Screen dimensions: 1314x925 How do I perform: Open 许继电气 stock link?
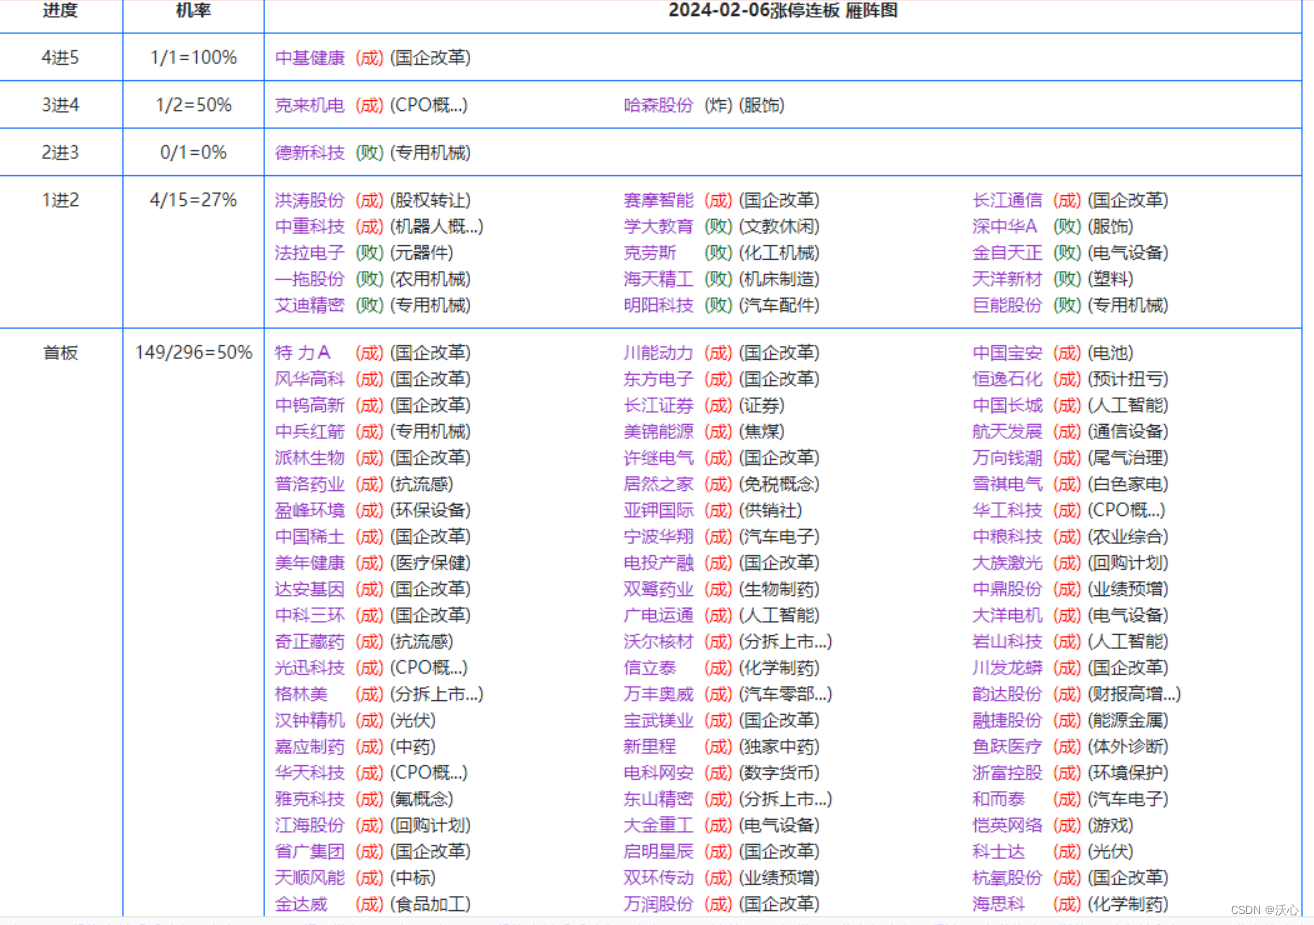pyautogui.click(x=659, y=458)
